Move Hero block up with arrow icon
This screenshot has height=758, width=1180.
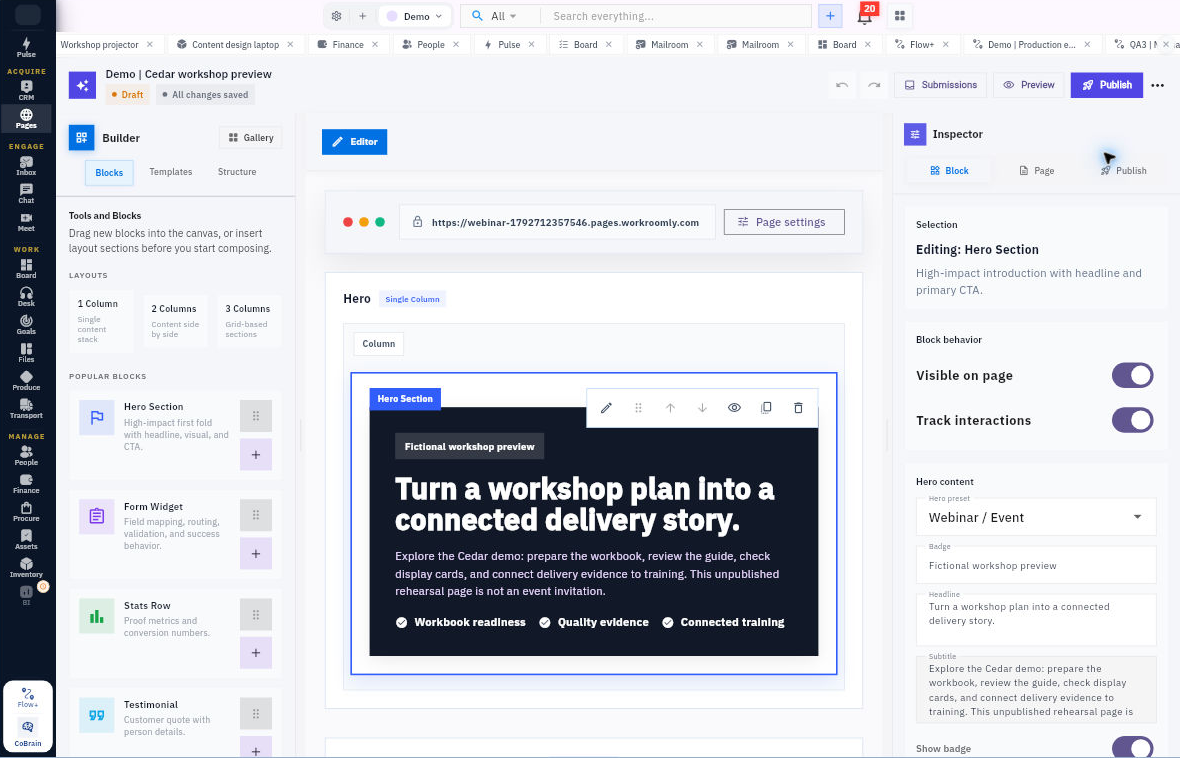(671, 408)
